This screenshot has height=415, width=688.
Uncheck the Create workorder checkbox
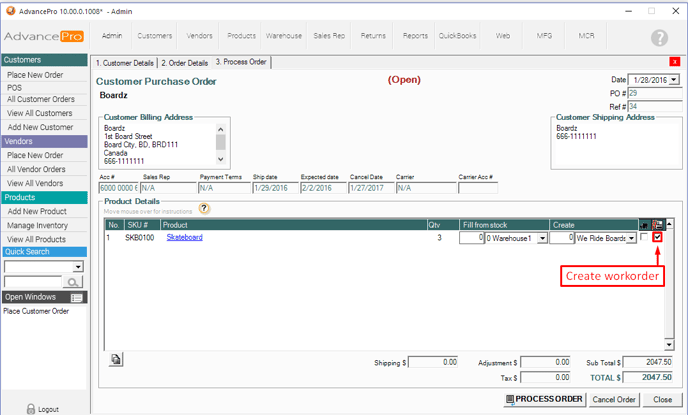pos(657,238)
